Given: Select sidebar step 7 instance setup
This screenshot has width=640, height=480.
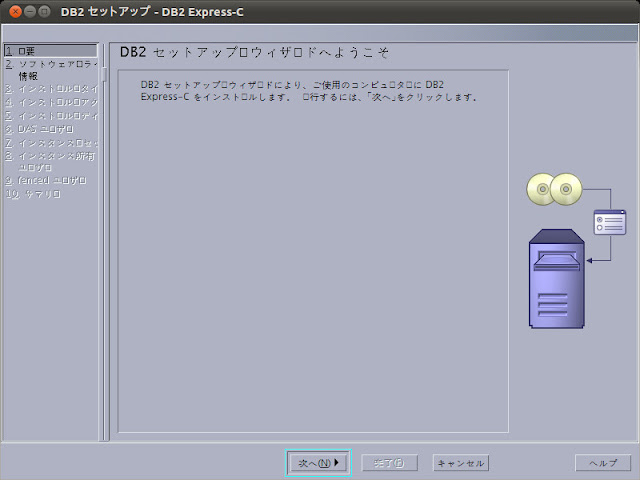Looking at the screenshot, I should pyautogui.click(x=51, y=143).
